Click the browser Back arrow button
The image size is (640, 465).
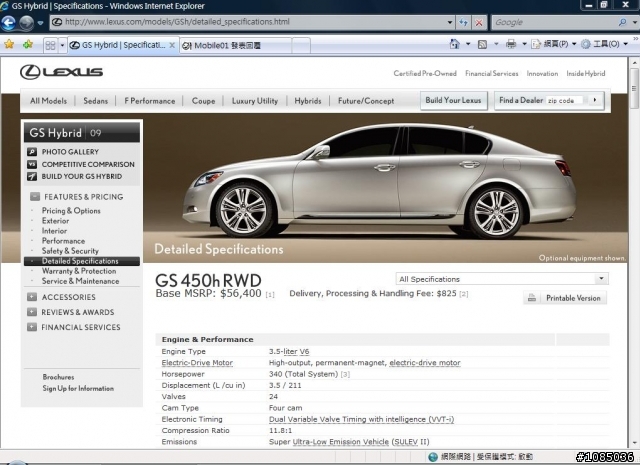8,22
